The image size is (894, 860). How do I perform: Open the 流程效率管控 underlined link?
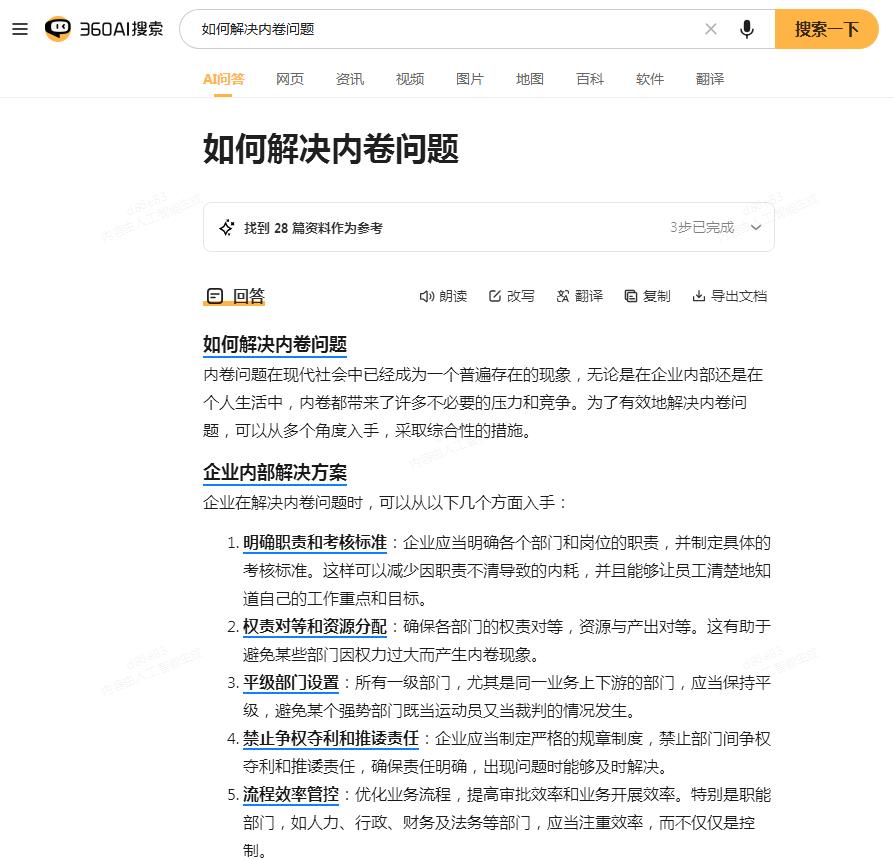290,795
